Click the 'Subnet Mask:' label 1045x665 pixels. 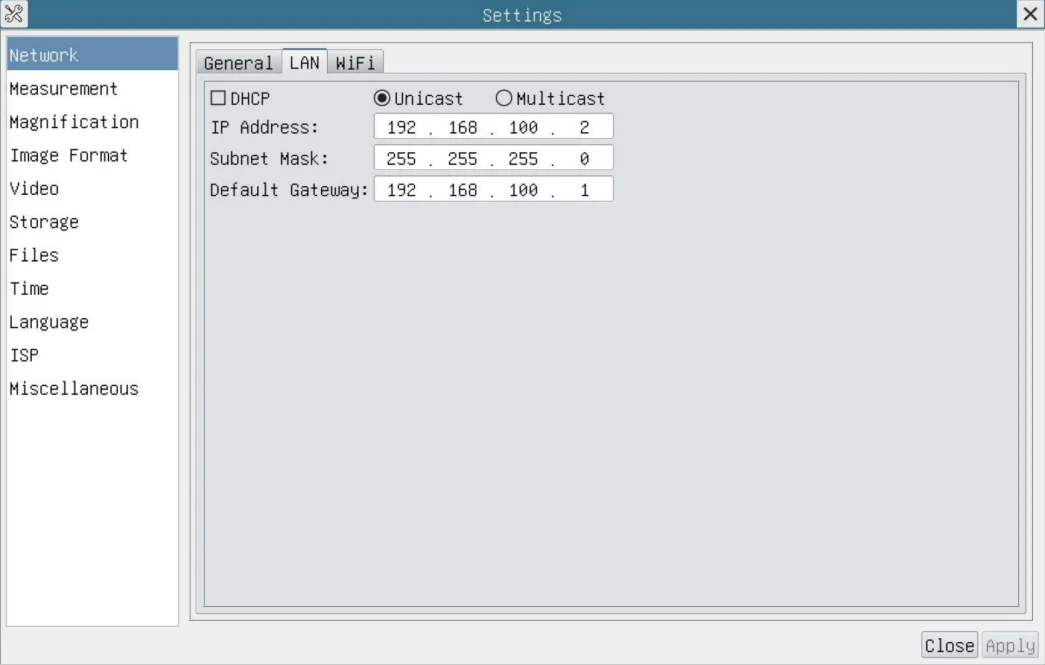(x=269, y=159)
